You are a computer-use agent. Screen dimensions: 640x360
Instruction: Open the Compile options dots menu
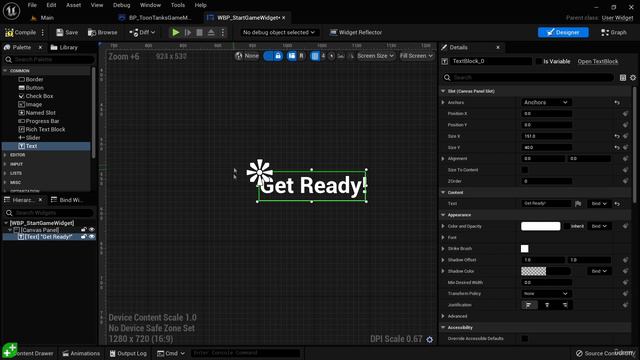42,32
